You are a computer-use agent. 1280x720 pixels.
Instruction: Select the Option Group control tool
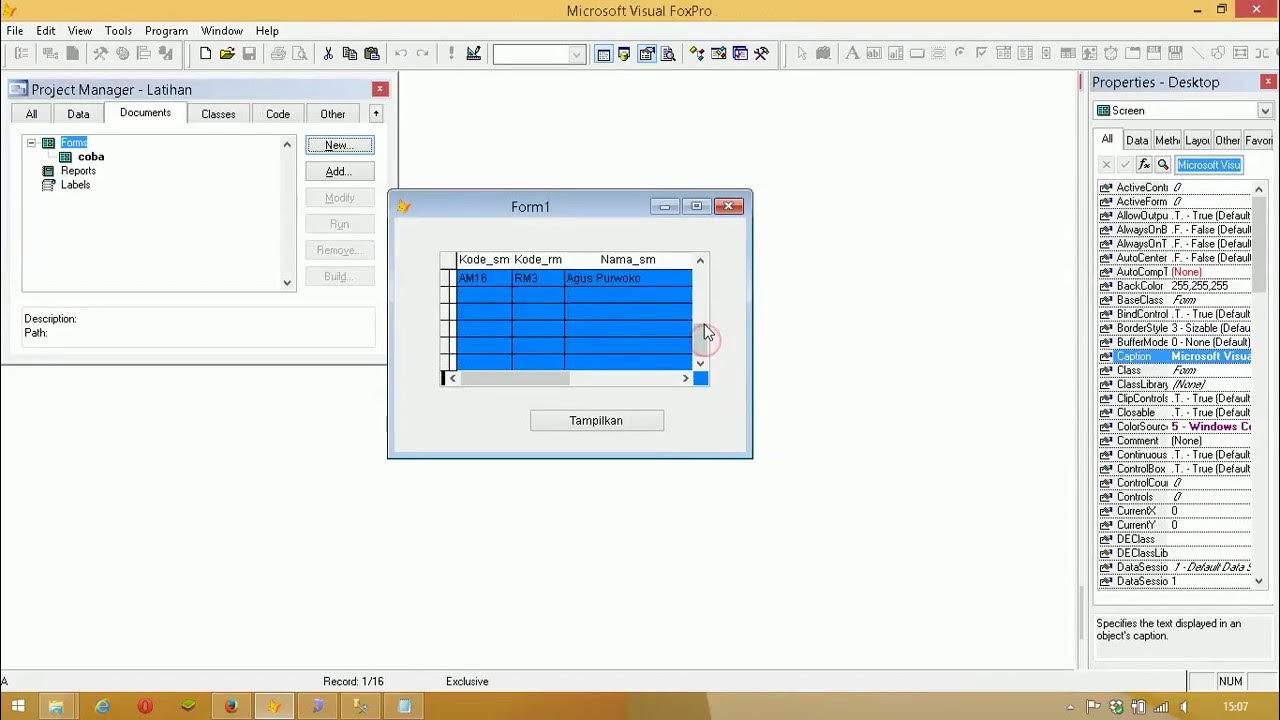tap(938, 54)
